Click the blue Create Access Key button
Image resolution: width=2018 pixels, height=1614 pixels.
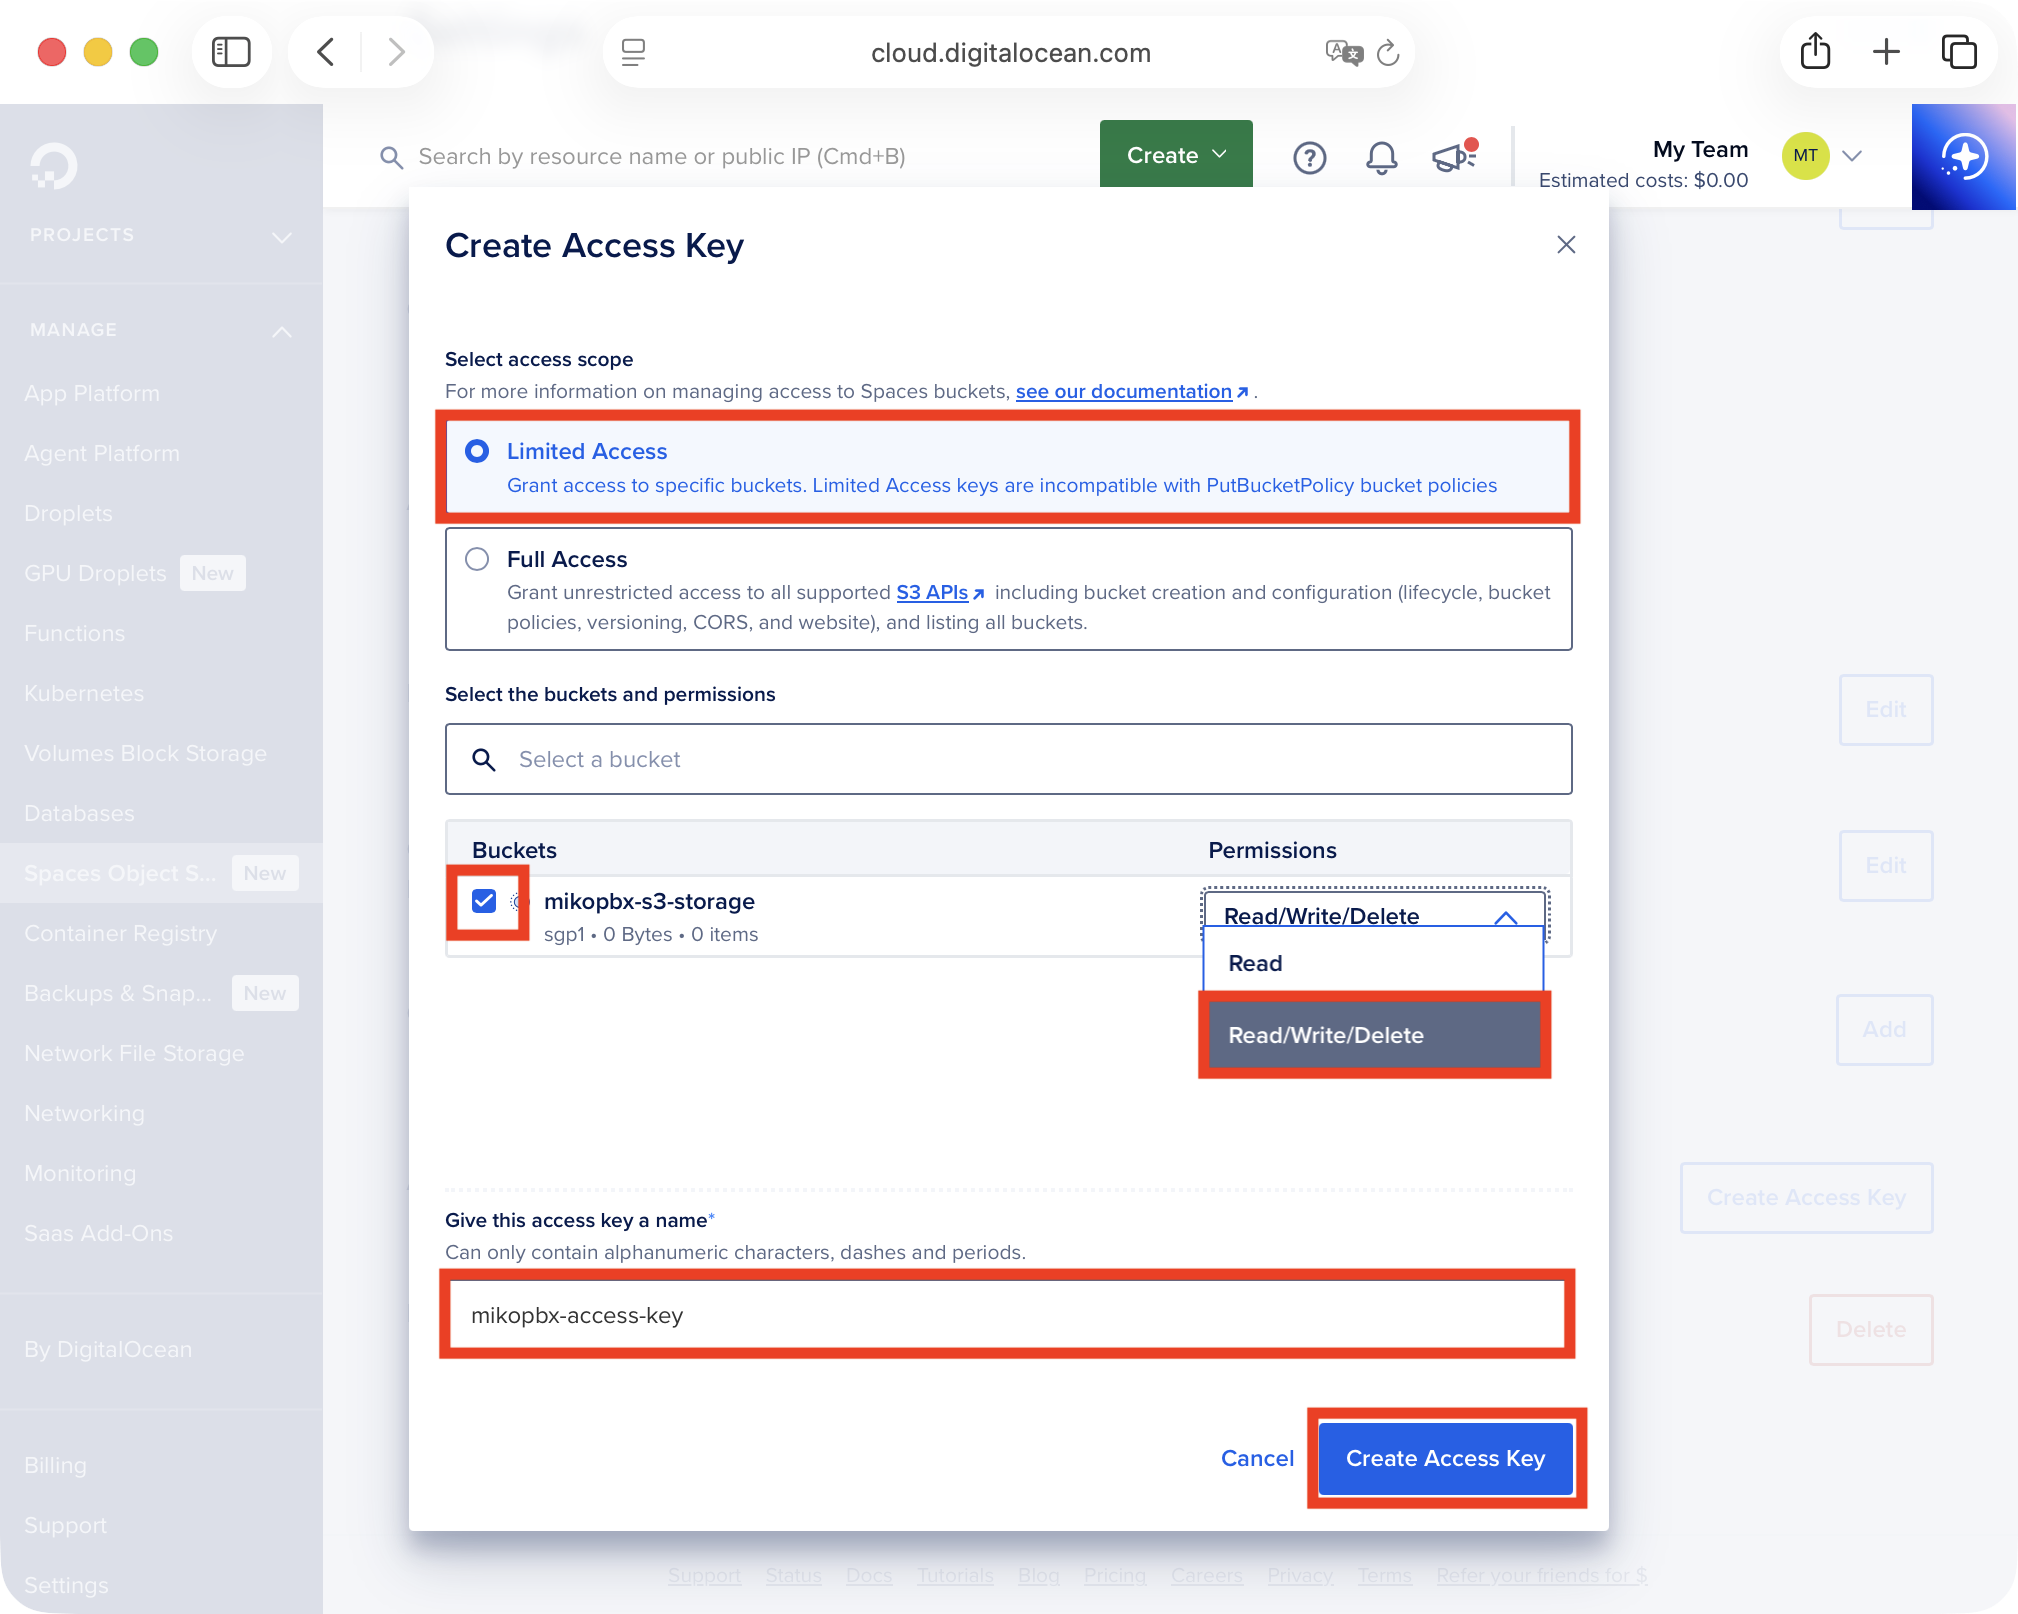[x=1445, y=1458]
